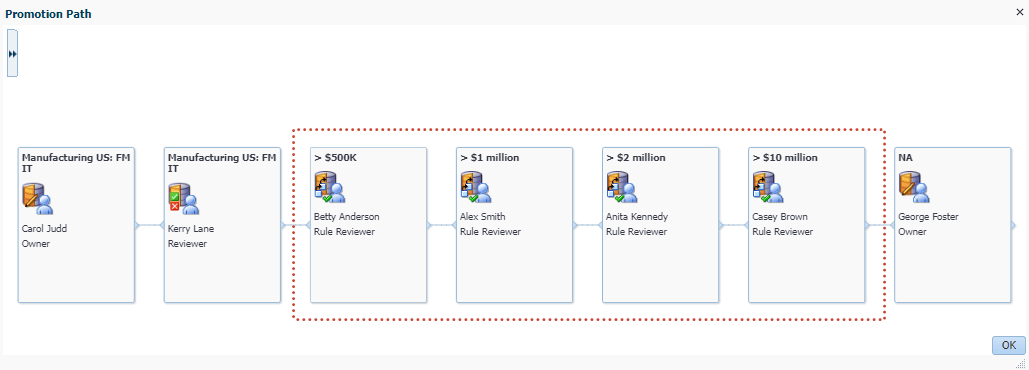Click the OK button

pyautogui.click(x=1009, y=345)
